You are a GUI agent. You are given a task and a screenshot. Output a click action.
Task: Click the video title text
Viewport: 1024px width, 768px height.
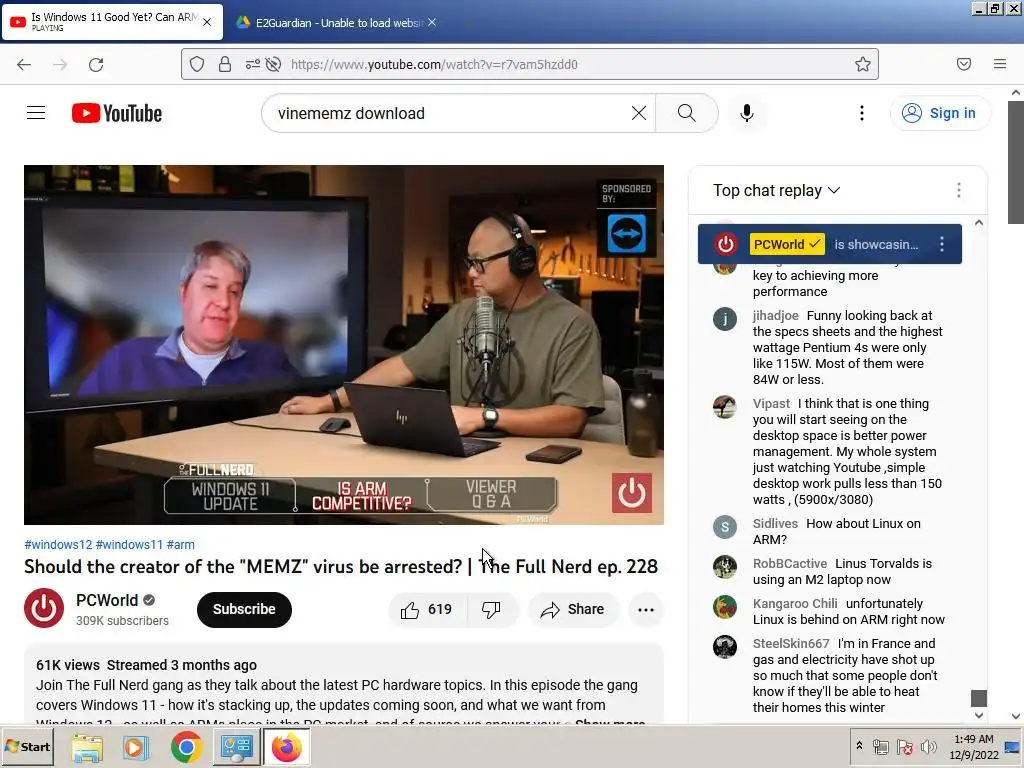pyautogui.click(x=341, y=566)
